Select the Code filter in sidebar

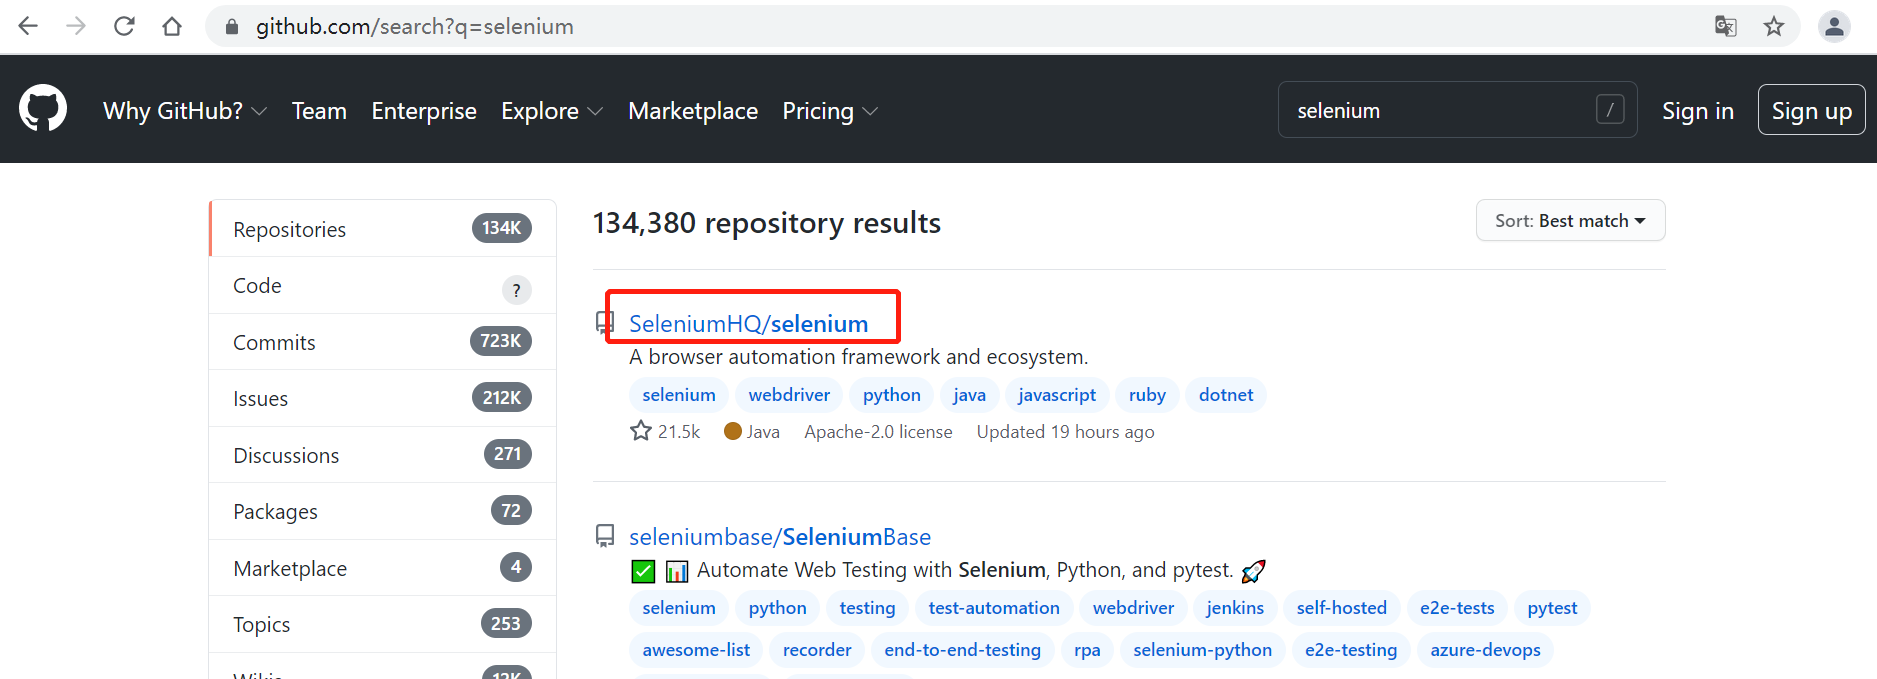click(382, 285)
